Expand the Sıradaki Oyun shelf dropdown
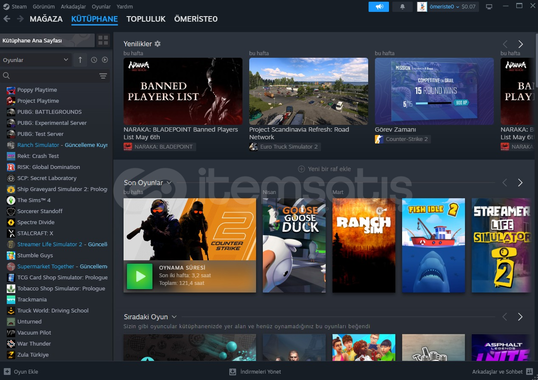The image size is (538, 380). point(174,317)
